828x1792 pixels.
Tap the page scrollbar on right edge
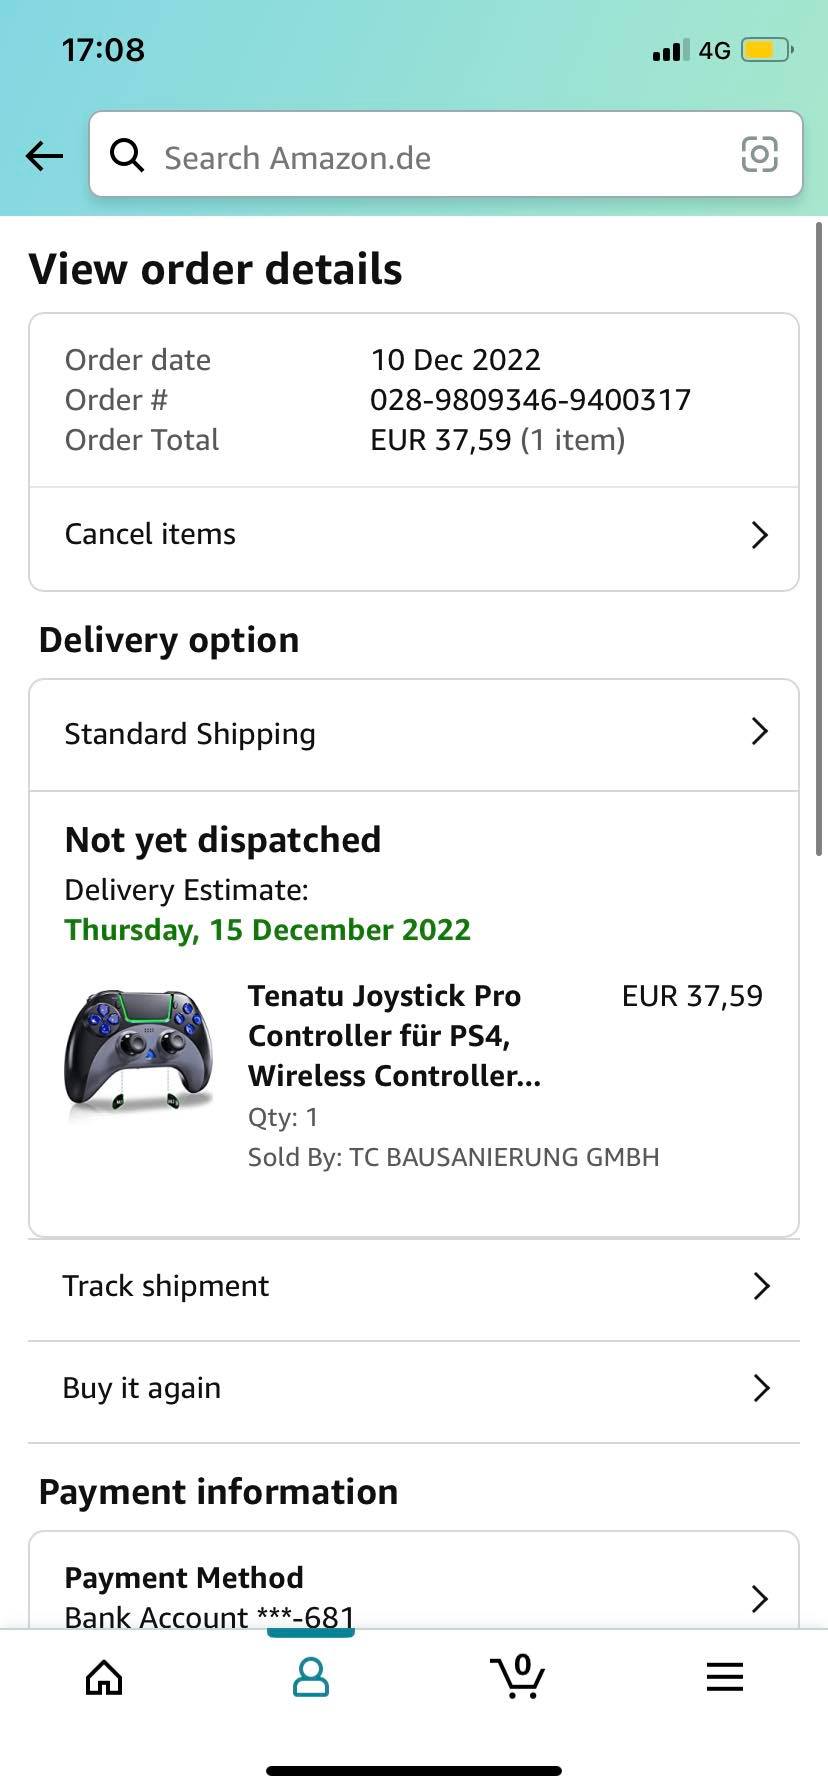tap(820, 540)
